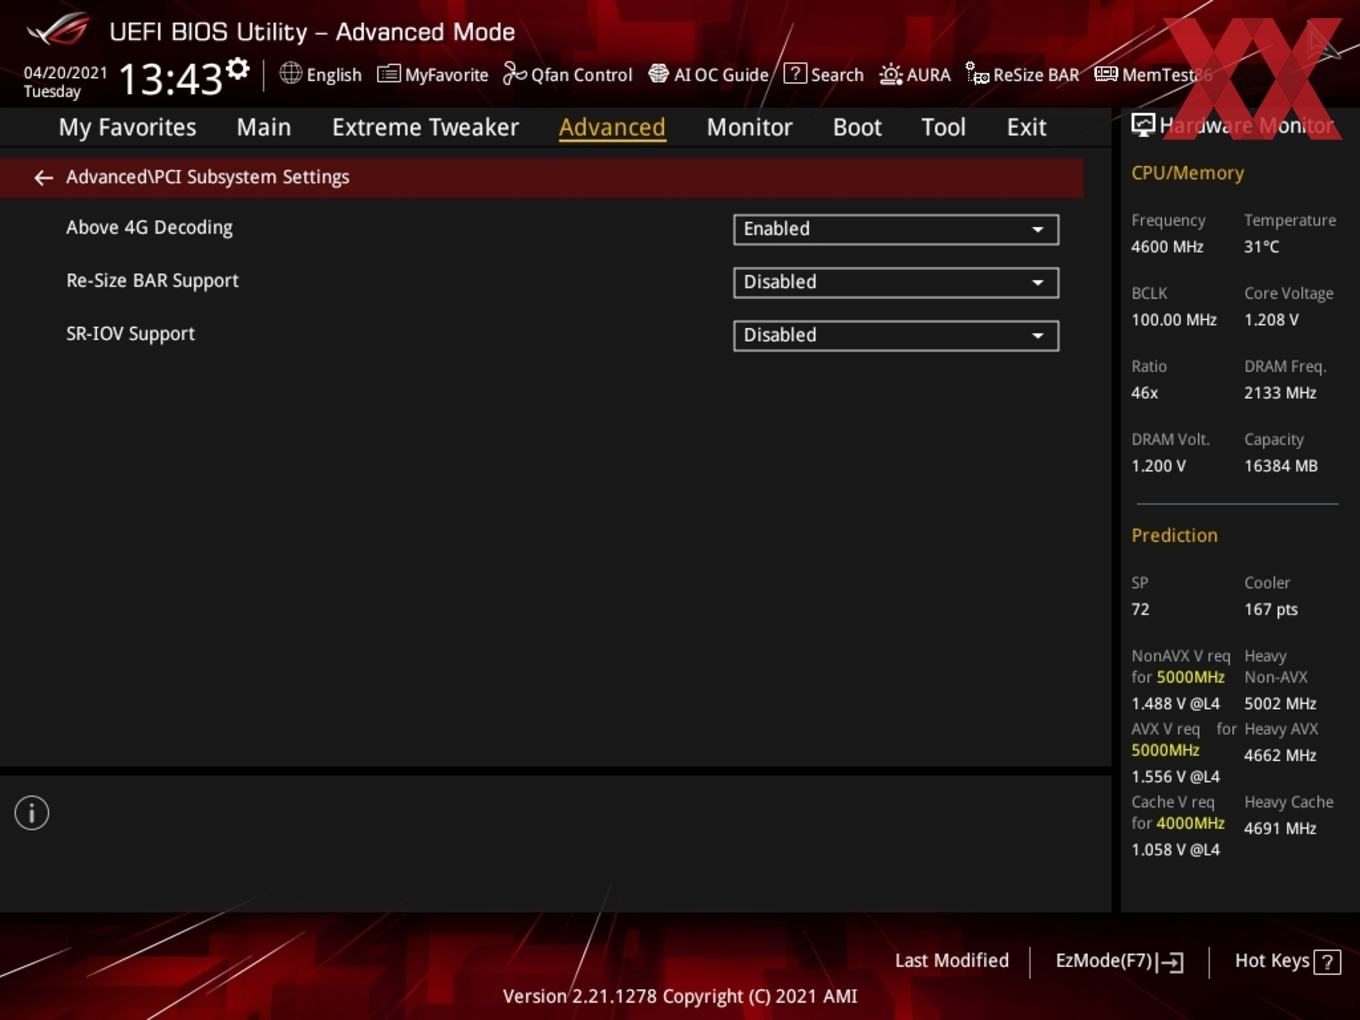1360x1020 pixels.
Task: Click the 100.00 MHz BCLK value
Action: point(1174,320)
